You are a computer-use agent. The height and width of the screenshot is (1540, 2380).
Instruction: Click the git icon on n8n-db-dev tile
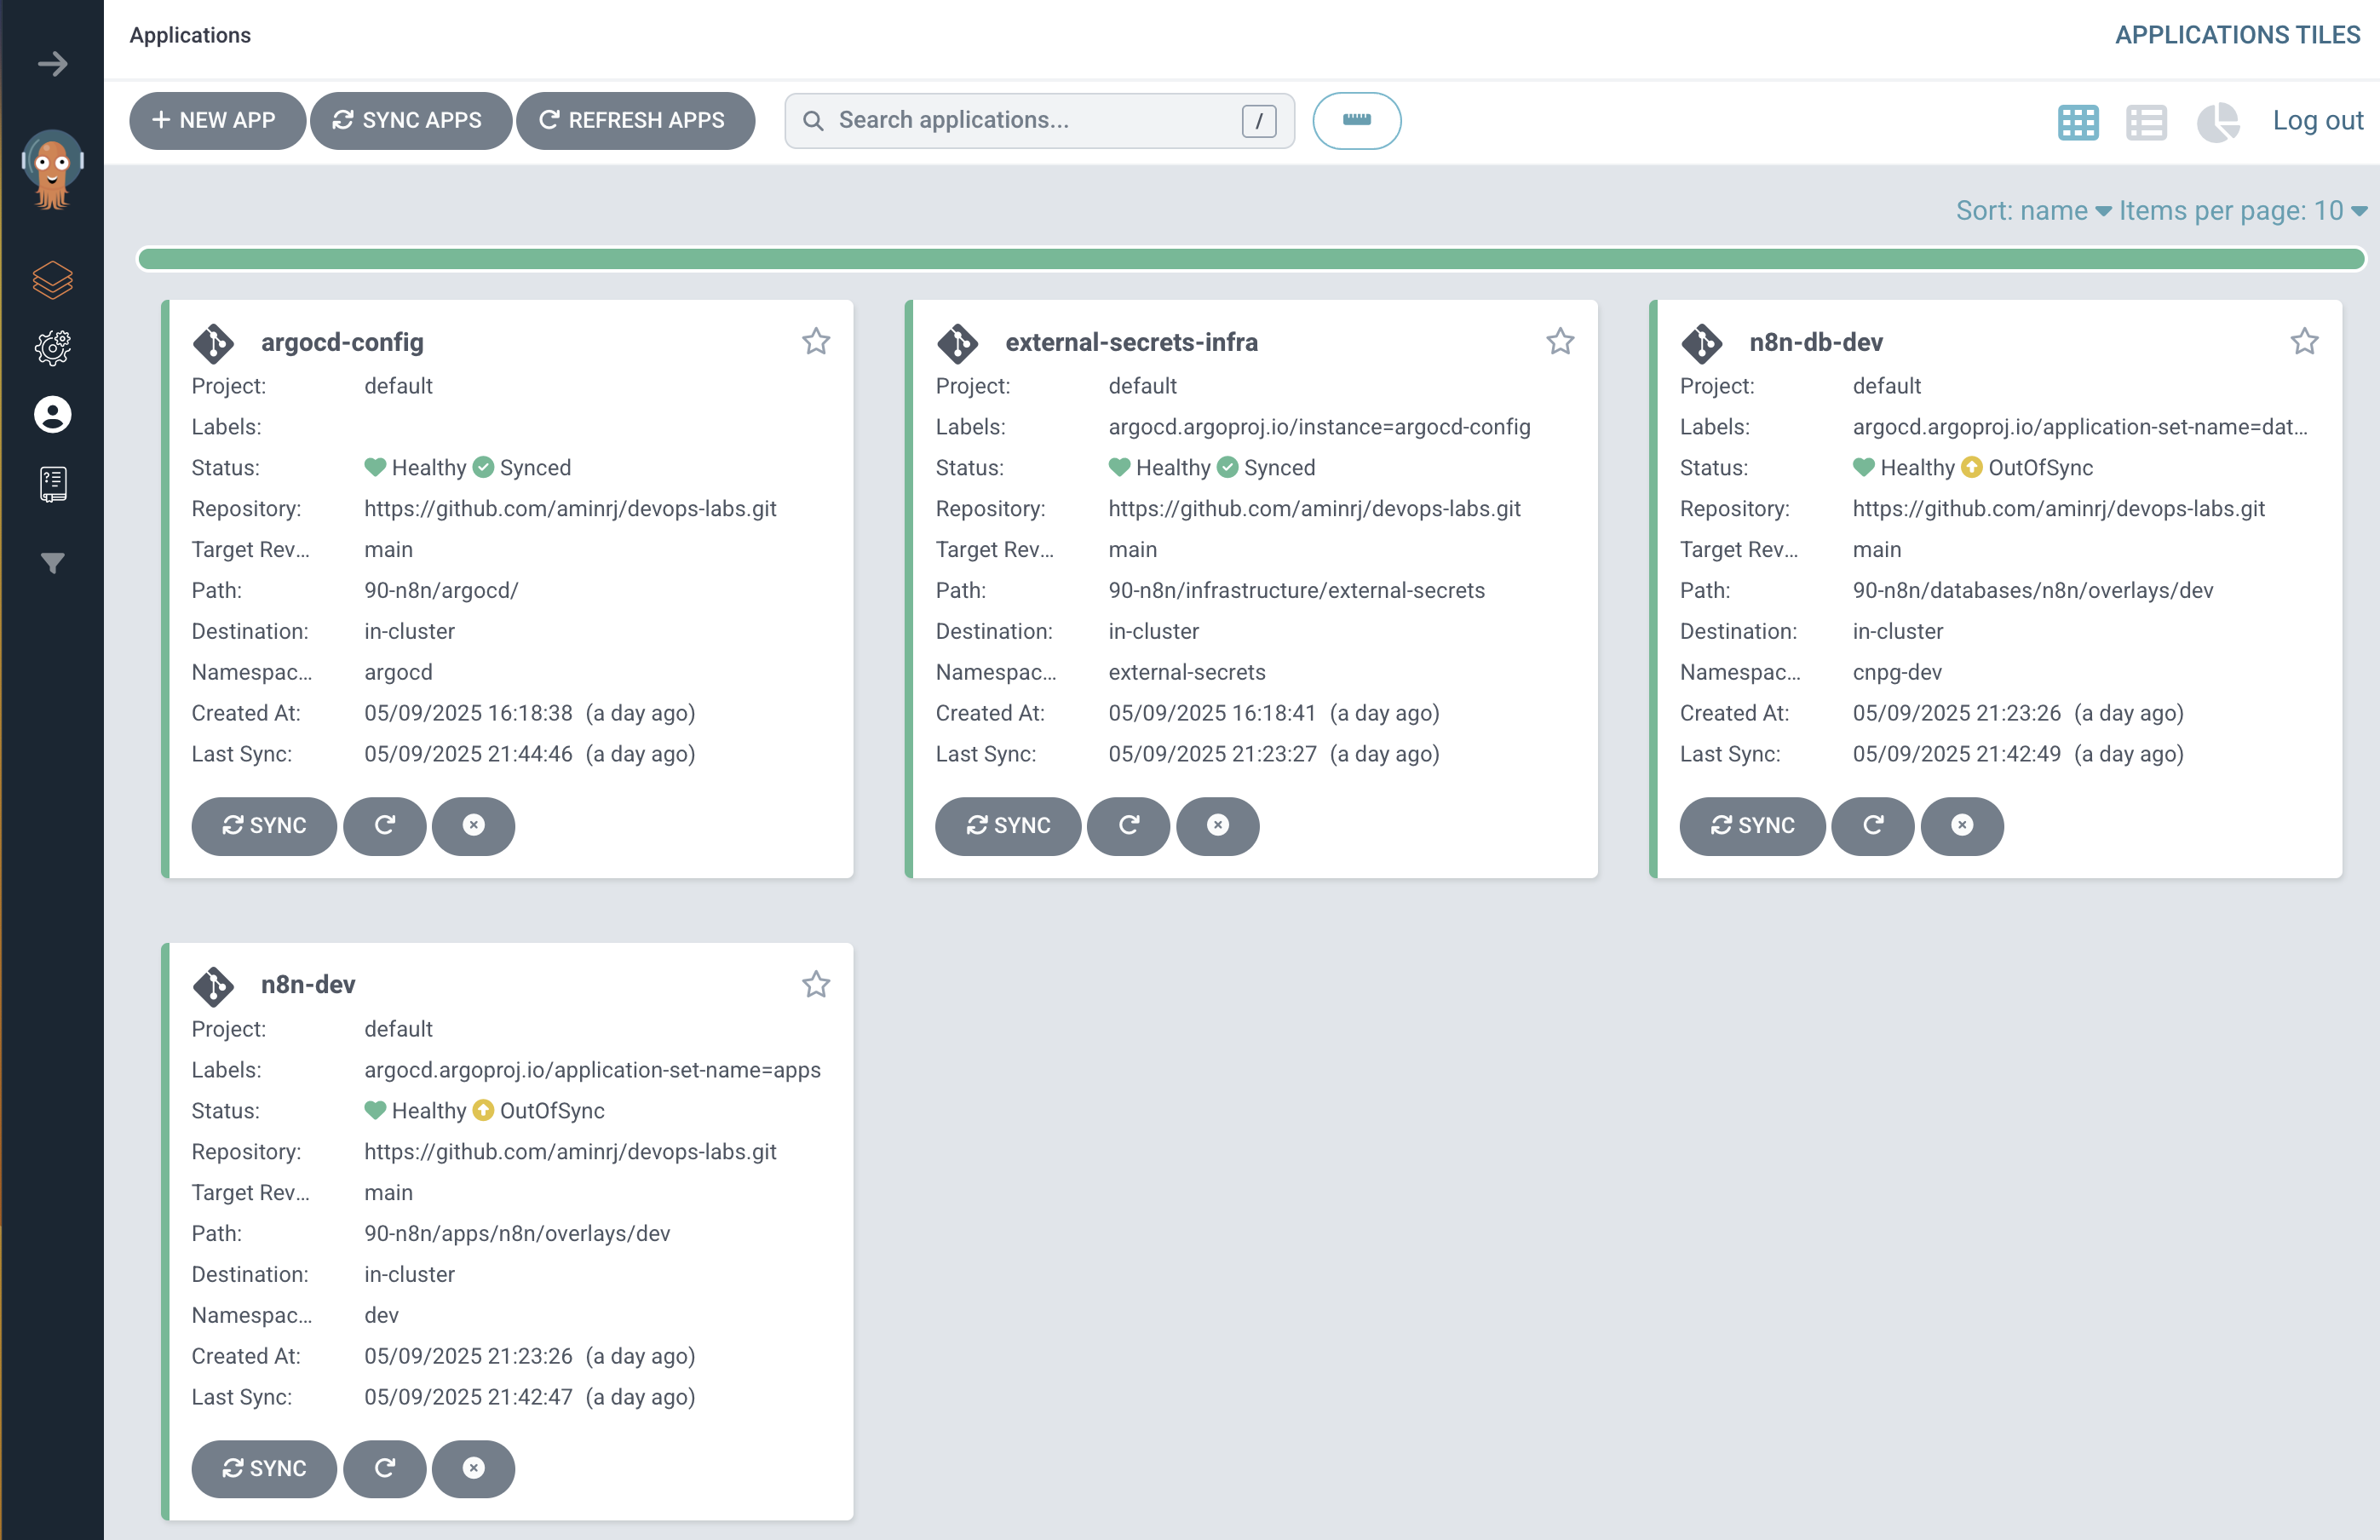coord(1701,343)
